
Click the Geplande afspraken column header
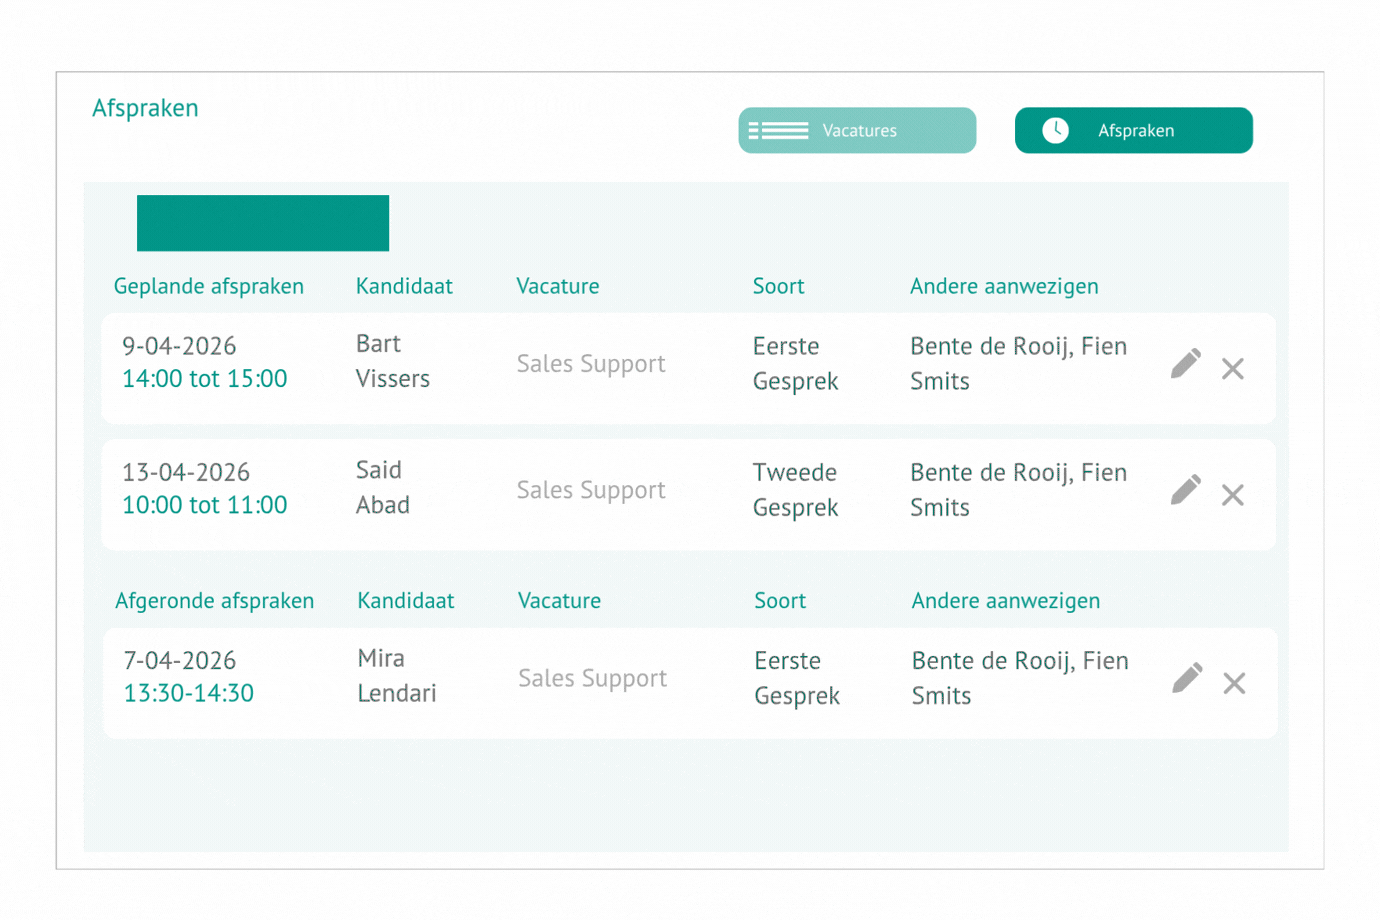208,286
